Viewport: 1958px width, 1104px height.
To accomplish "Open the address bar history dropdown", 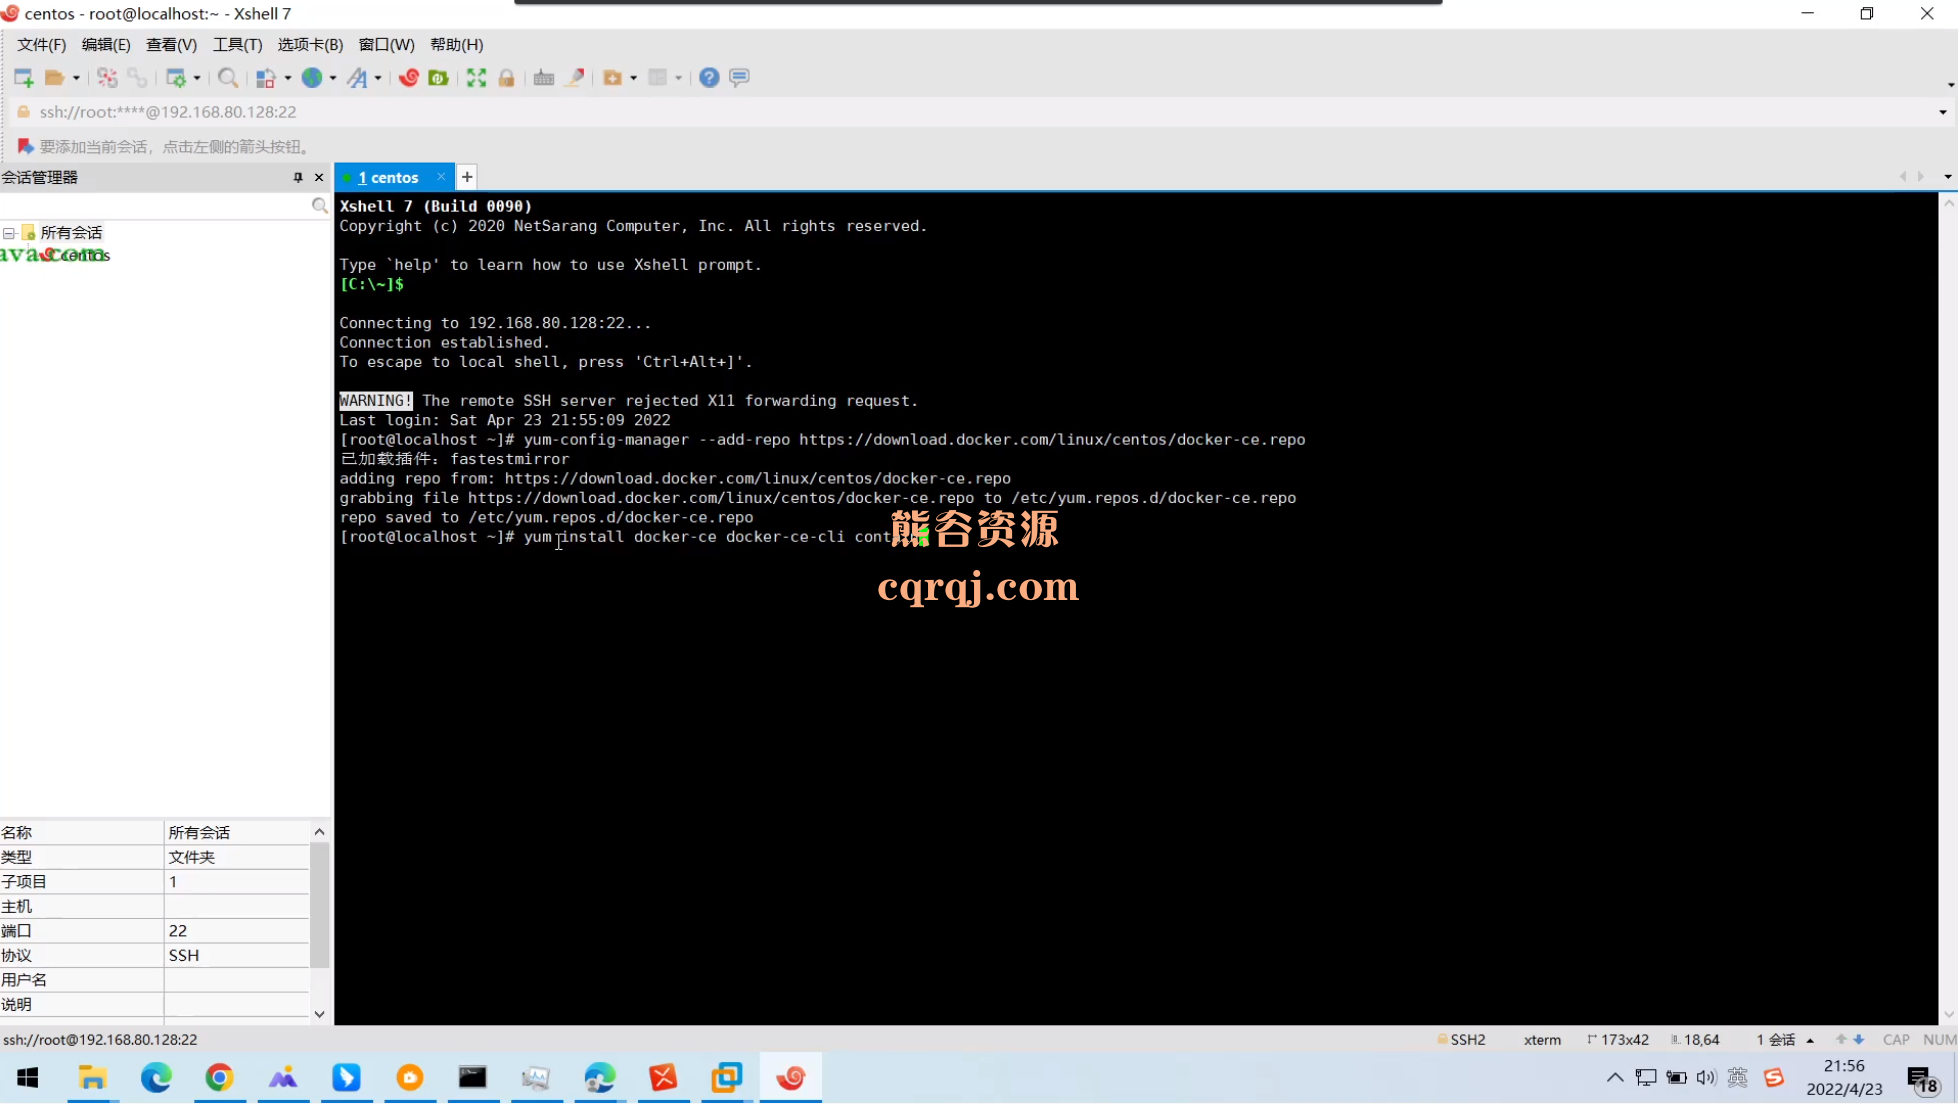I will pos(1943,112).
